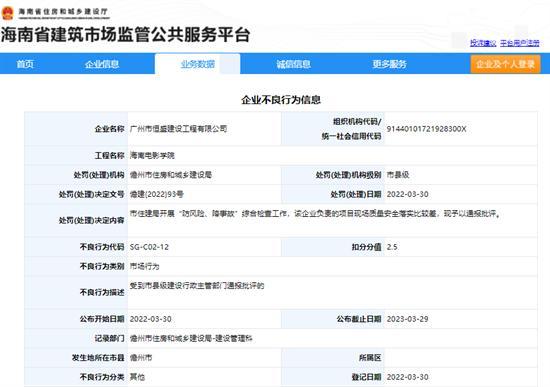The image size is (550, 387).
Task: Click project name 海南电影学院
Action: click(x=152, y=155)
